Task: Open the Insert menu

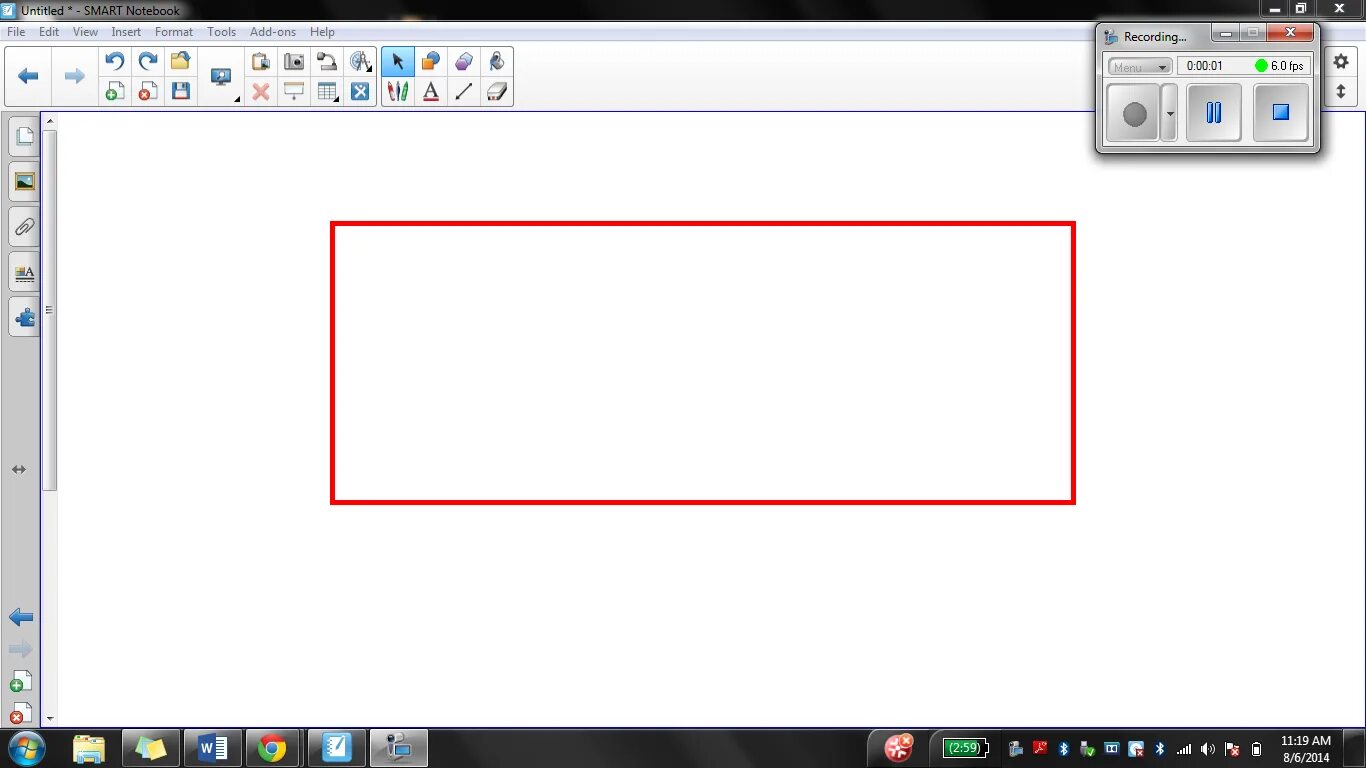Action: [x=126, y=32]
